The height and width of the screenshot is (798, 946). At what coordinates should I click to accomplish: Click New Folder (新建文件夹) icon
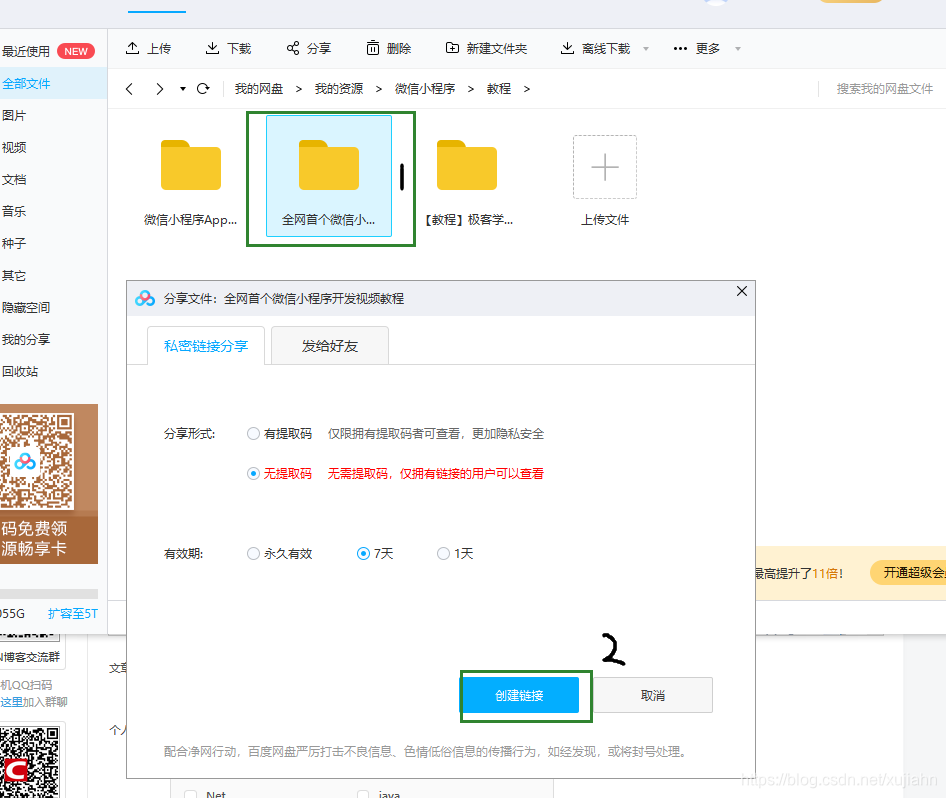452,48
